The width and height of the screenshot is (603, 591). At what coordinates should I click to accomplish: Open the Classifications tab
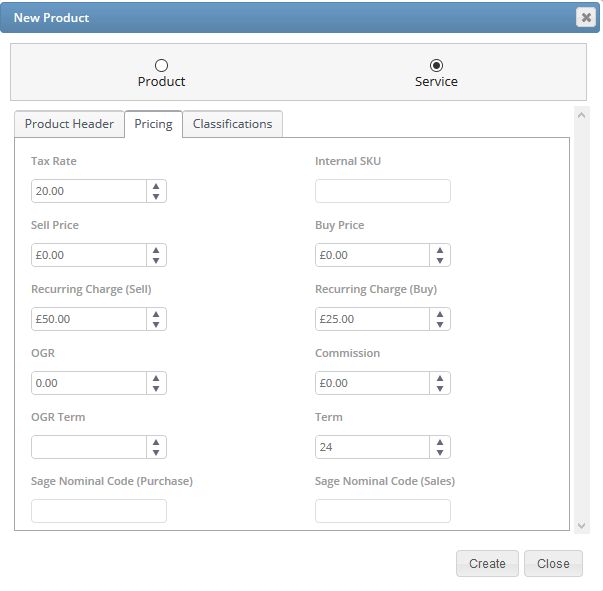[x=232, y=124]
